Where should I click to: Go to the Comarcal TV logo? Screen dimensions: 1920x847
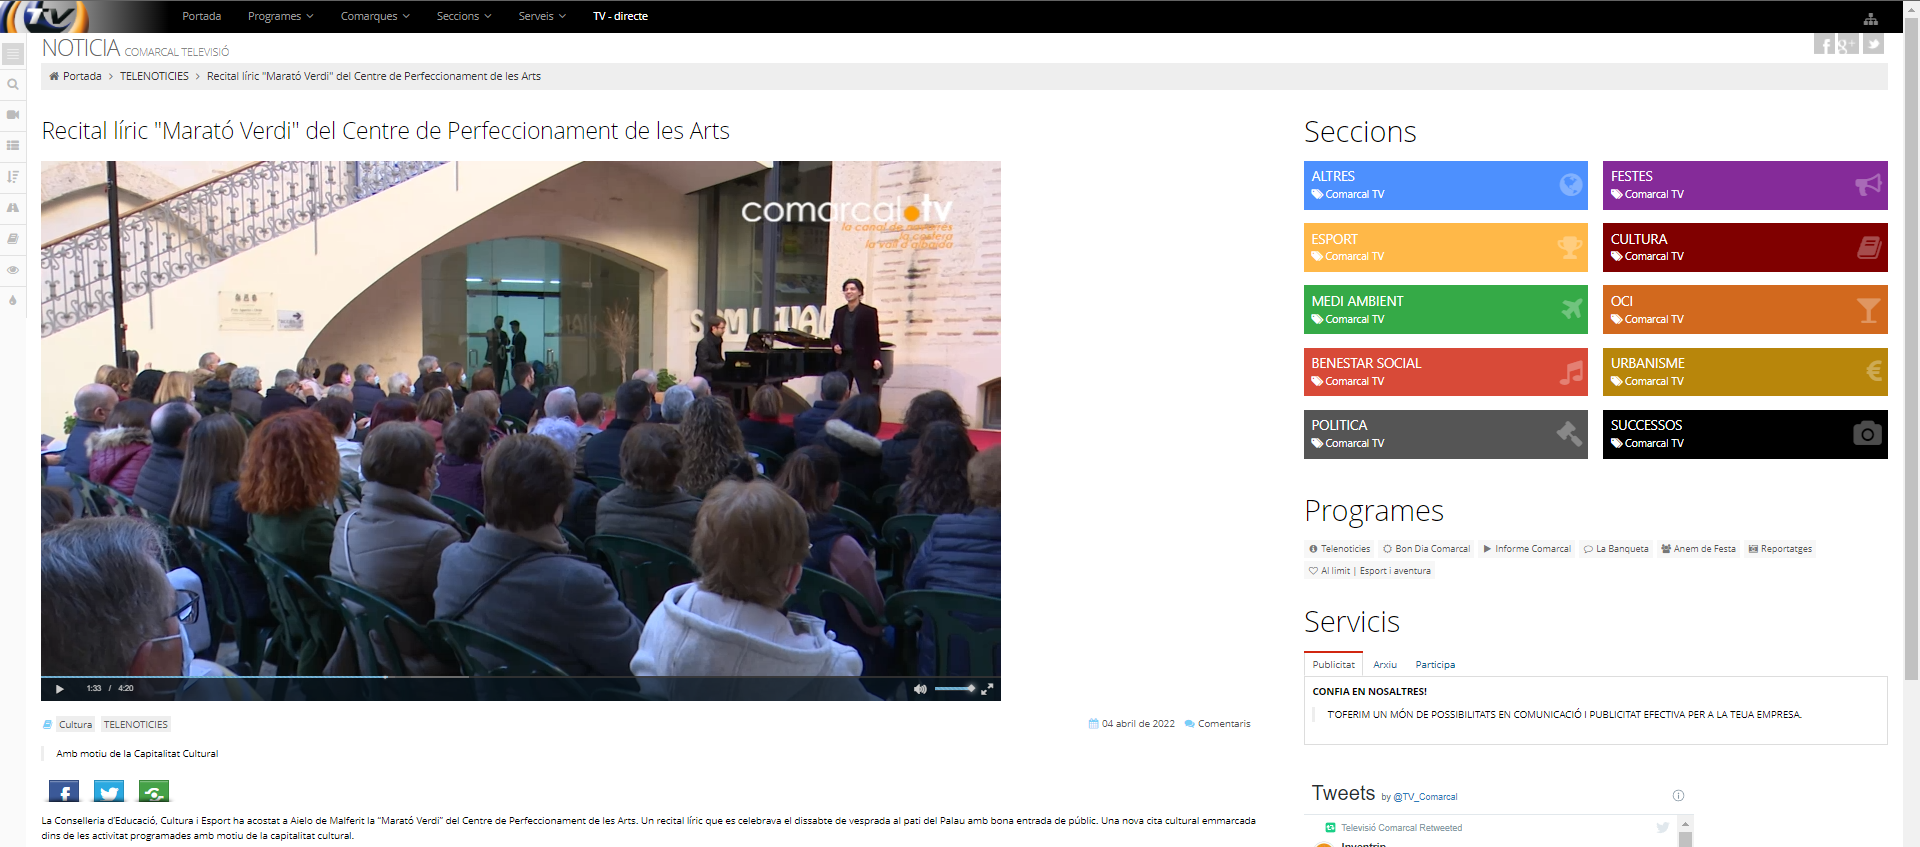(x=47, y=16)
